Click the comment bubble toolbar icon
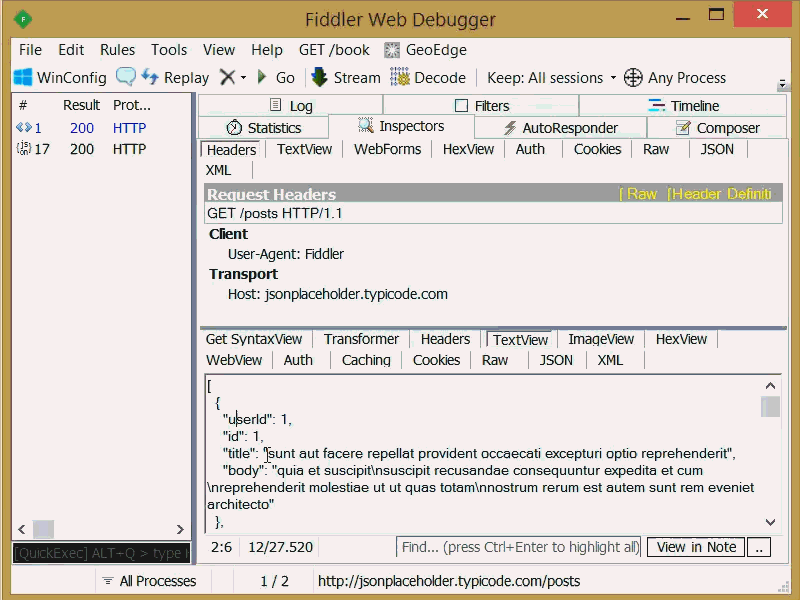This screenshot has width=800, height=600. (x=125, y=77)
